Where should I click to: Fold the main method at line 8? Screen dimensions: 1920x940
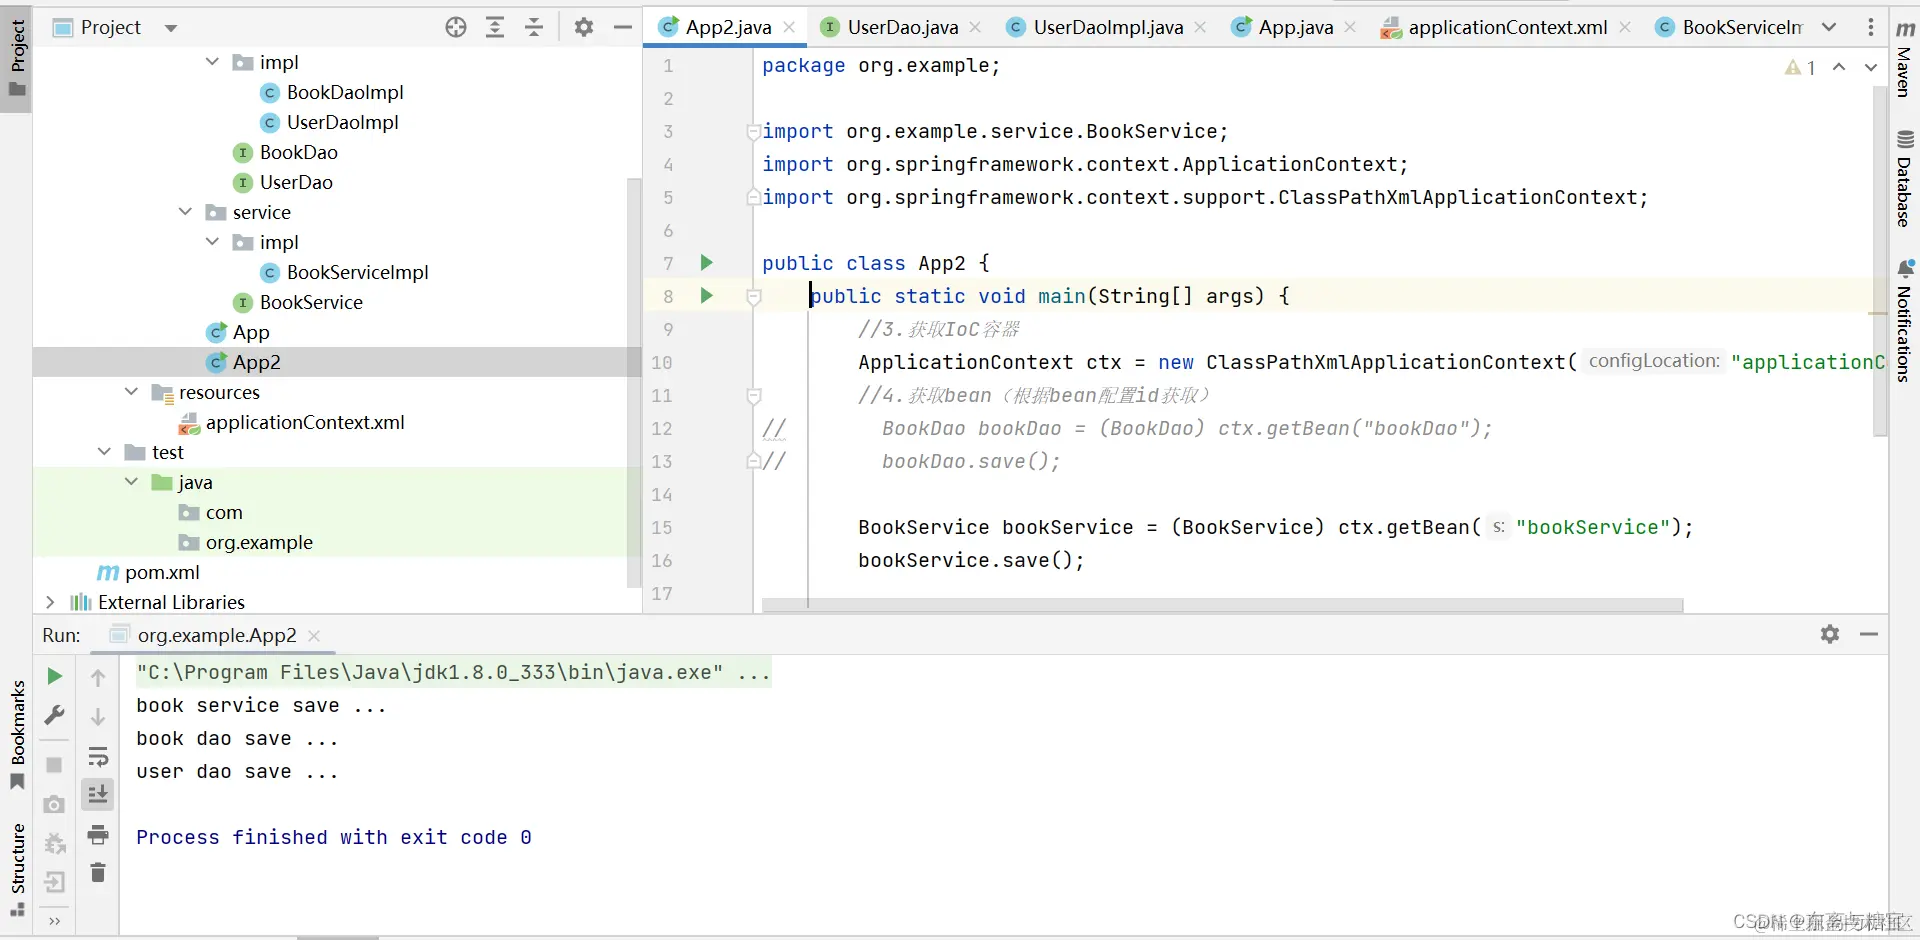(754, 296)
